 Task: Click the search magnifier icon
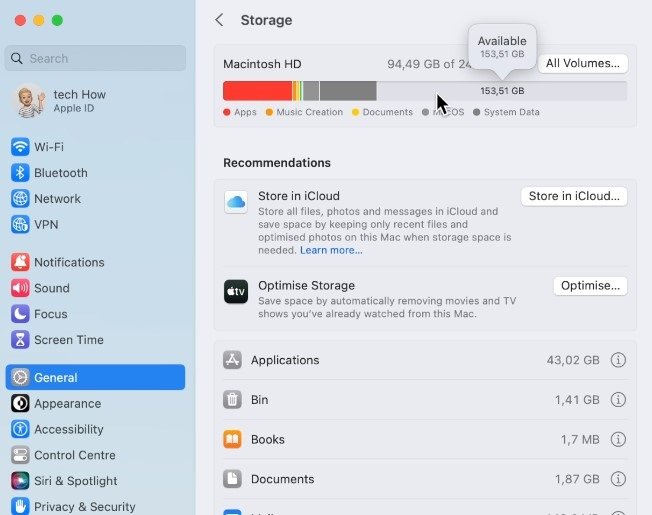pos(17,59)
